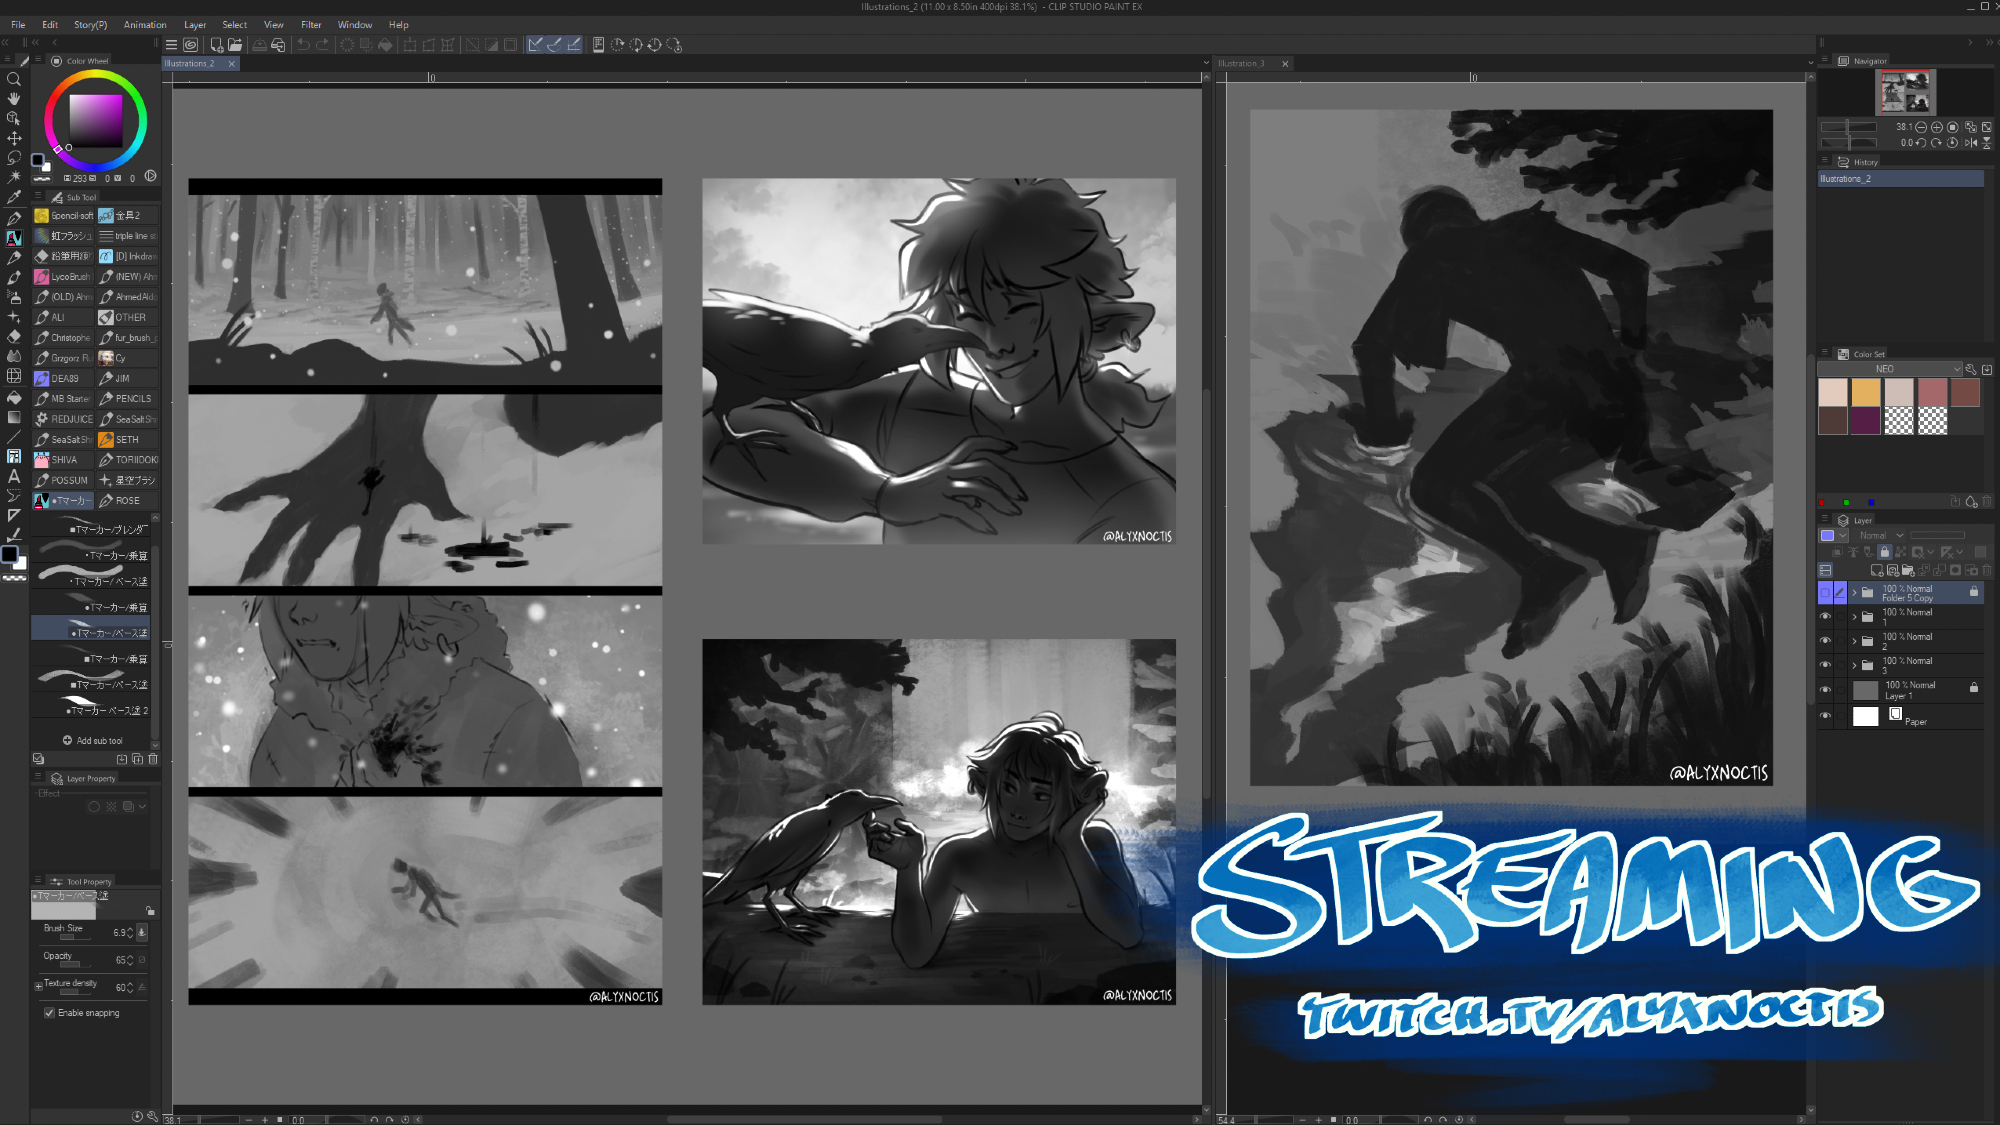
Task: Toggle visibility of the Paper layer
Action: [1825, 716]
